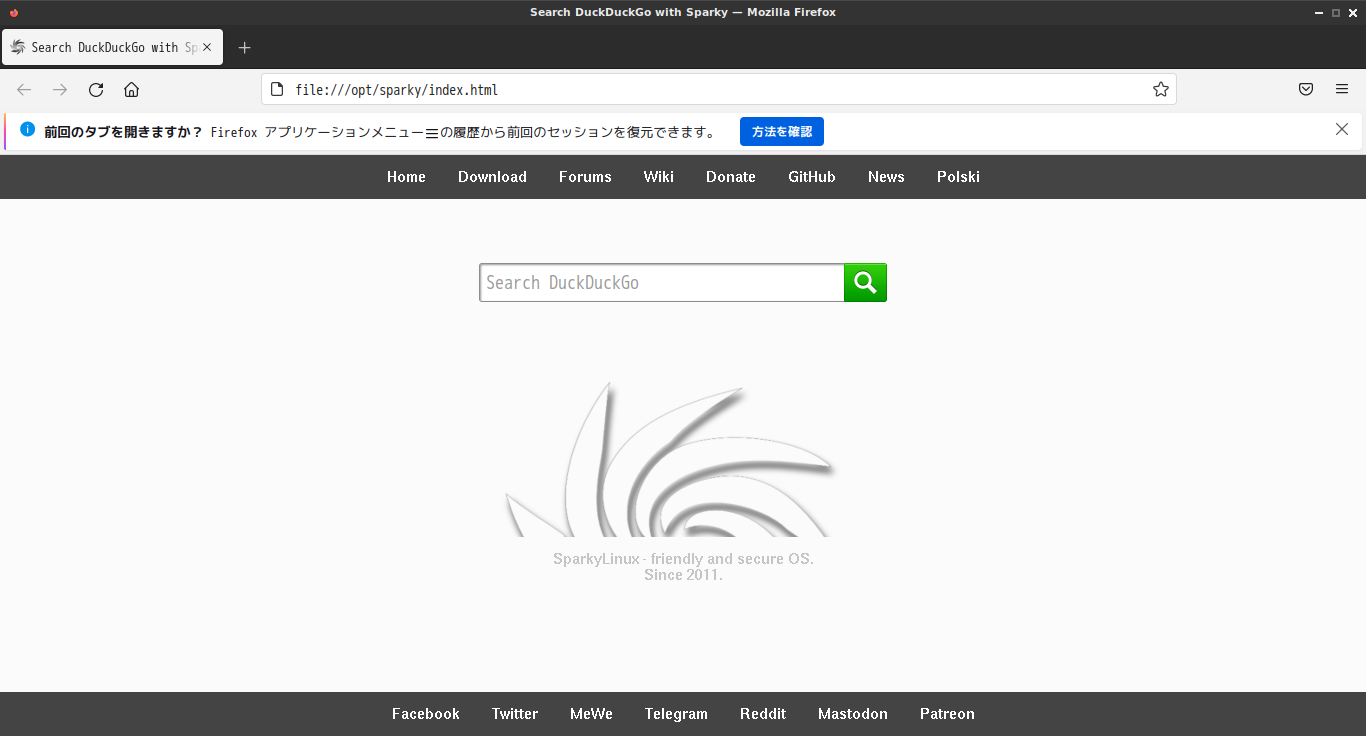
Task: Minimize the Firefox window
Action: [1320, 12]
